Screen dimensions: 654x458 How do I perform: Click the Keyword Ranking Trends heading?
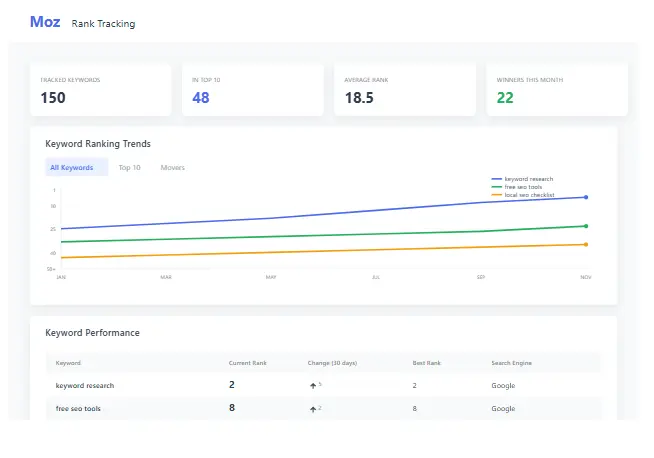(x=98, y=144)
